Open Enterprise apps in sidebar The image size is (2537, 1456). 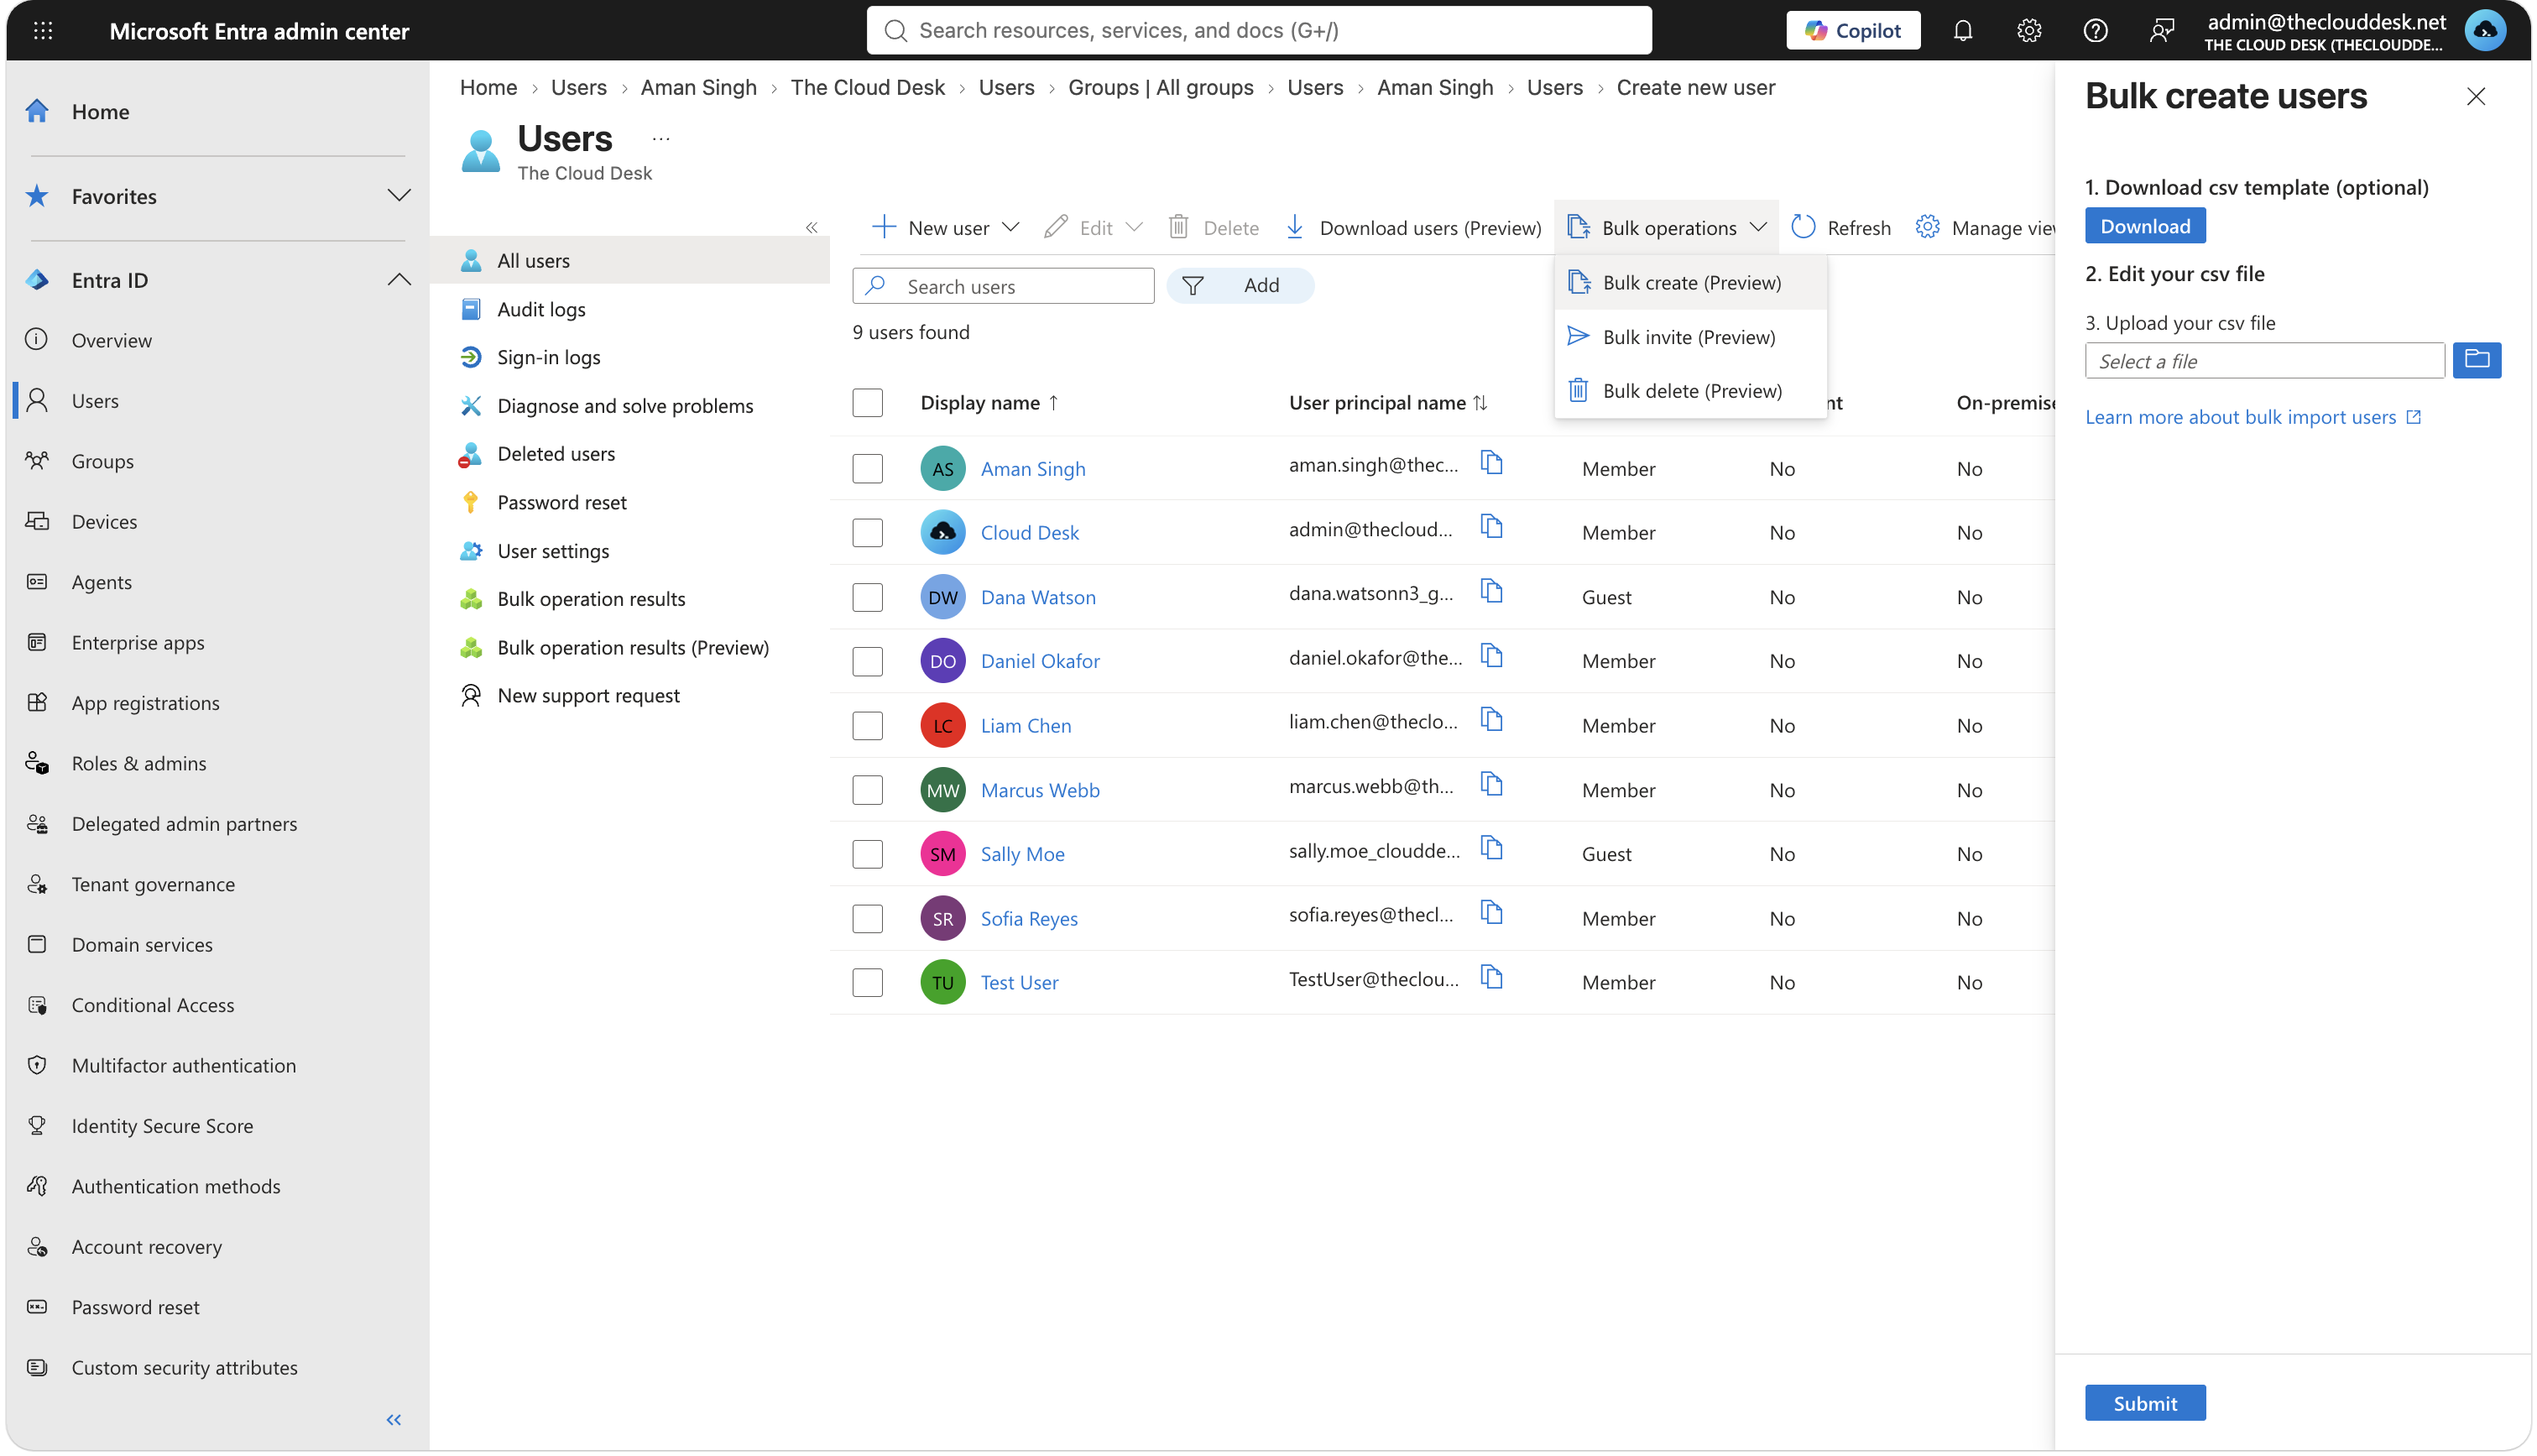pyautogui.click(x=137, y=641)
